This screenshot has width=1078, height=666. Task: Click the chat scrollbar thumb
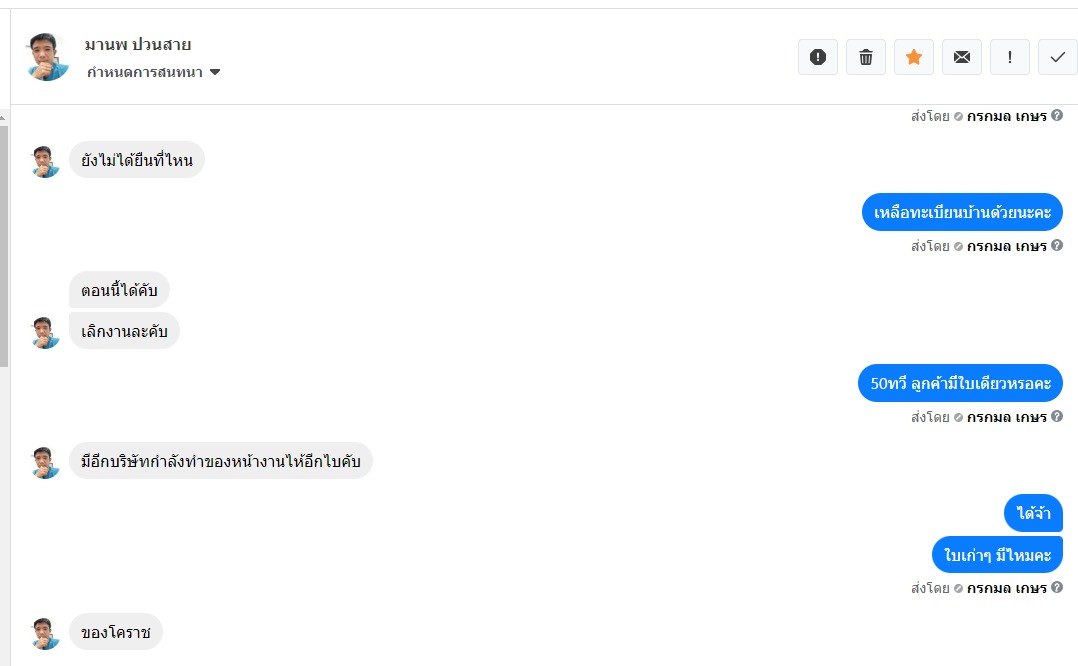click(4, 240)
